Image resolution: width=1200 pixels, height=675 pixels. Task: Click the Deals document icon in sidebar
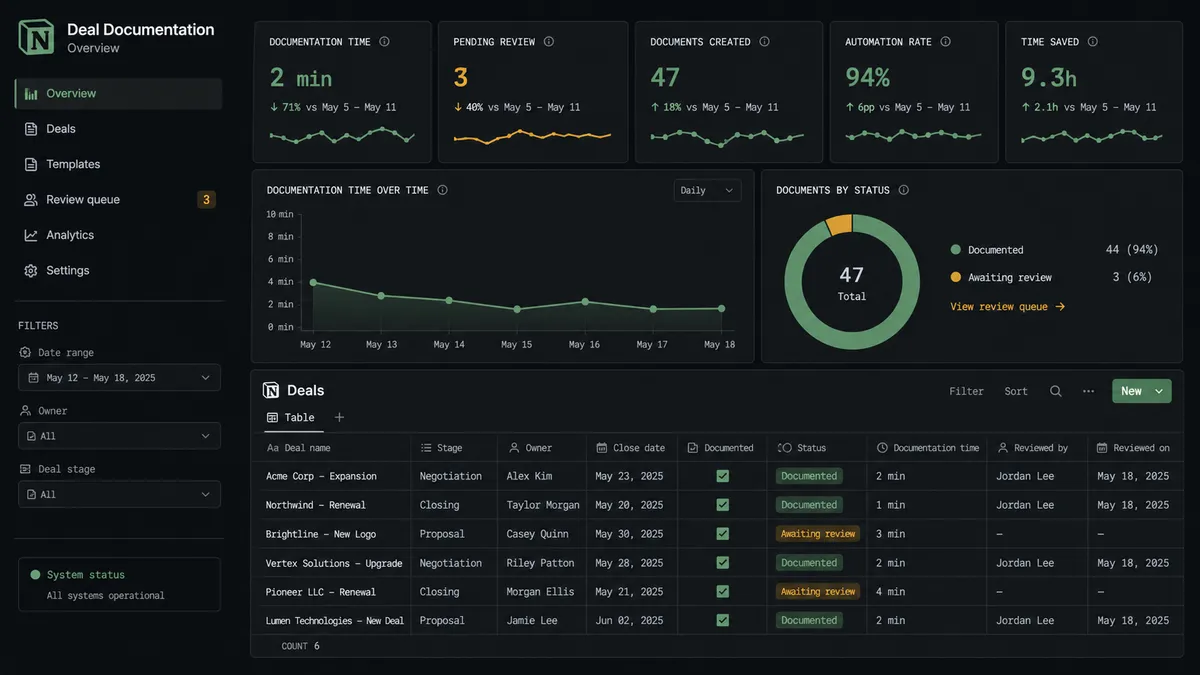pyautogui.click(x=31, y=129)
